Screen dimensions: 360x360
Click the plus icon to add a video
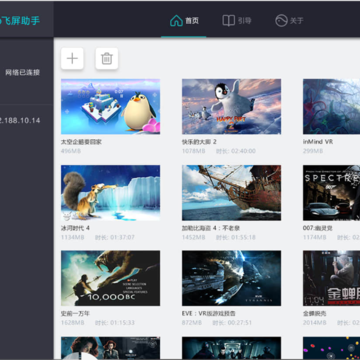72,59
